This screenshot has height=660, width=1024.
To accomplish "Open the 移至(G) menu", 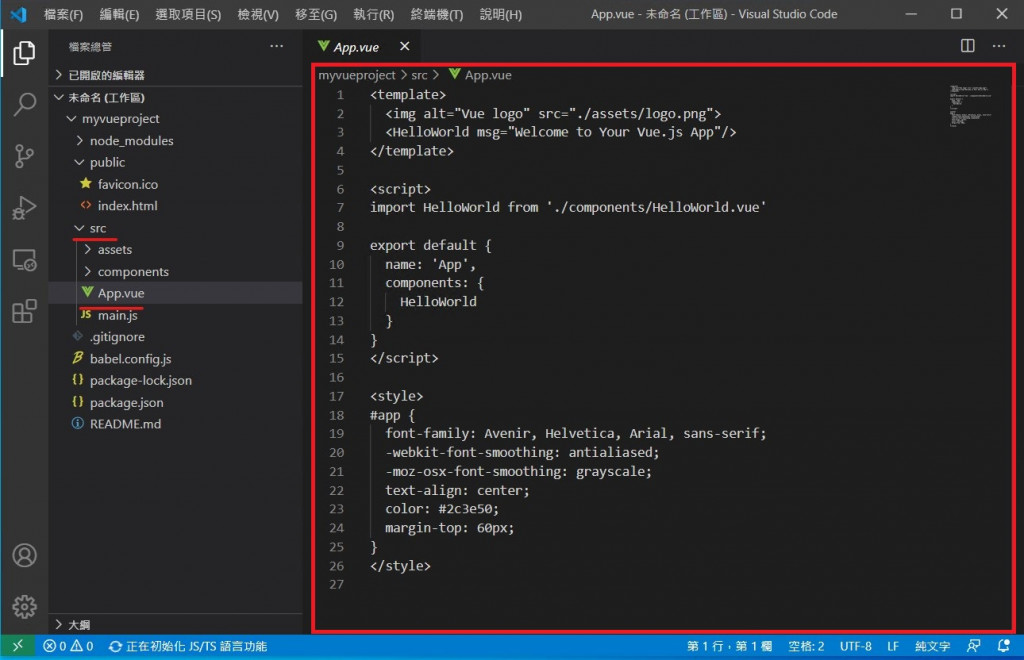I will point(316,14).
